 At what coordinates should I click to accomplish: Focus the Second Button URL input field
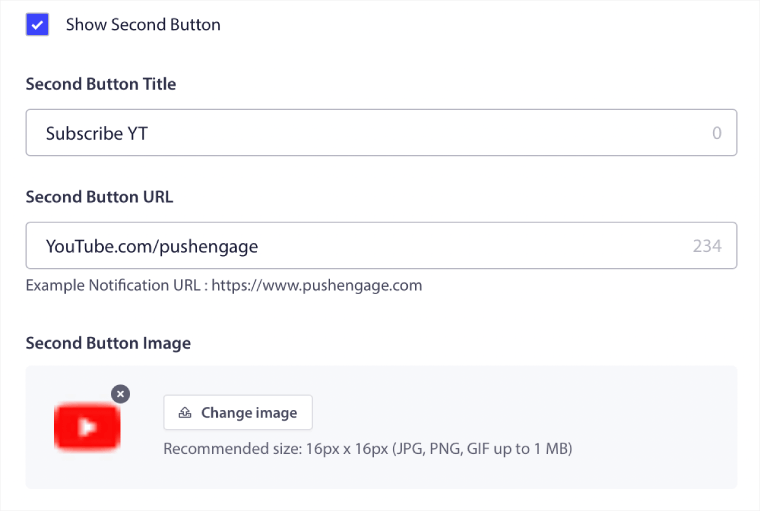click(450, 245)
